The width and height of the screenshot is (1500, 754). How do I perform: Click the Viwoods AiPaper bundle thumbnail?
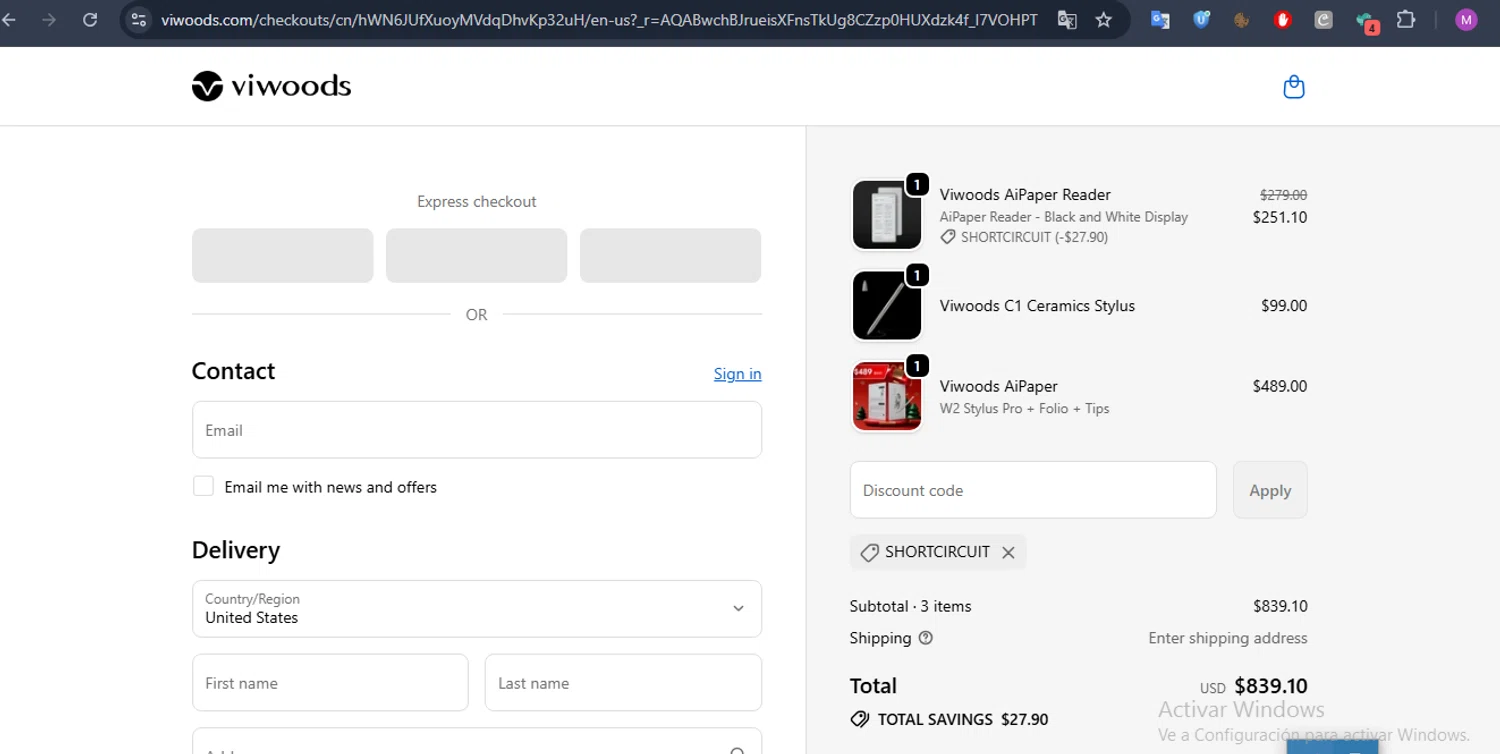887,396
